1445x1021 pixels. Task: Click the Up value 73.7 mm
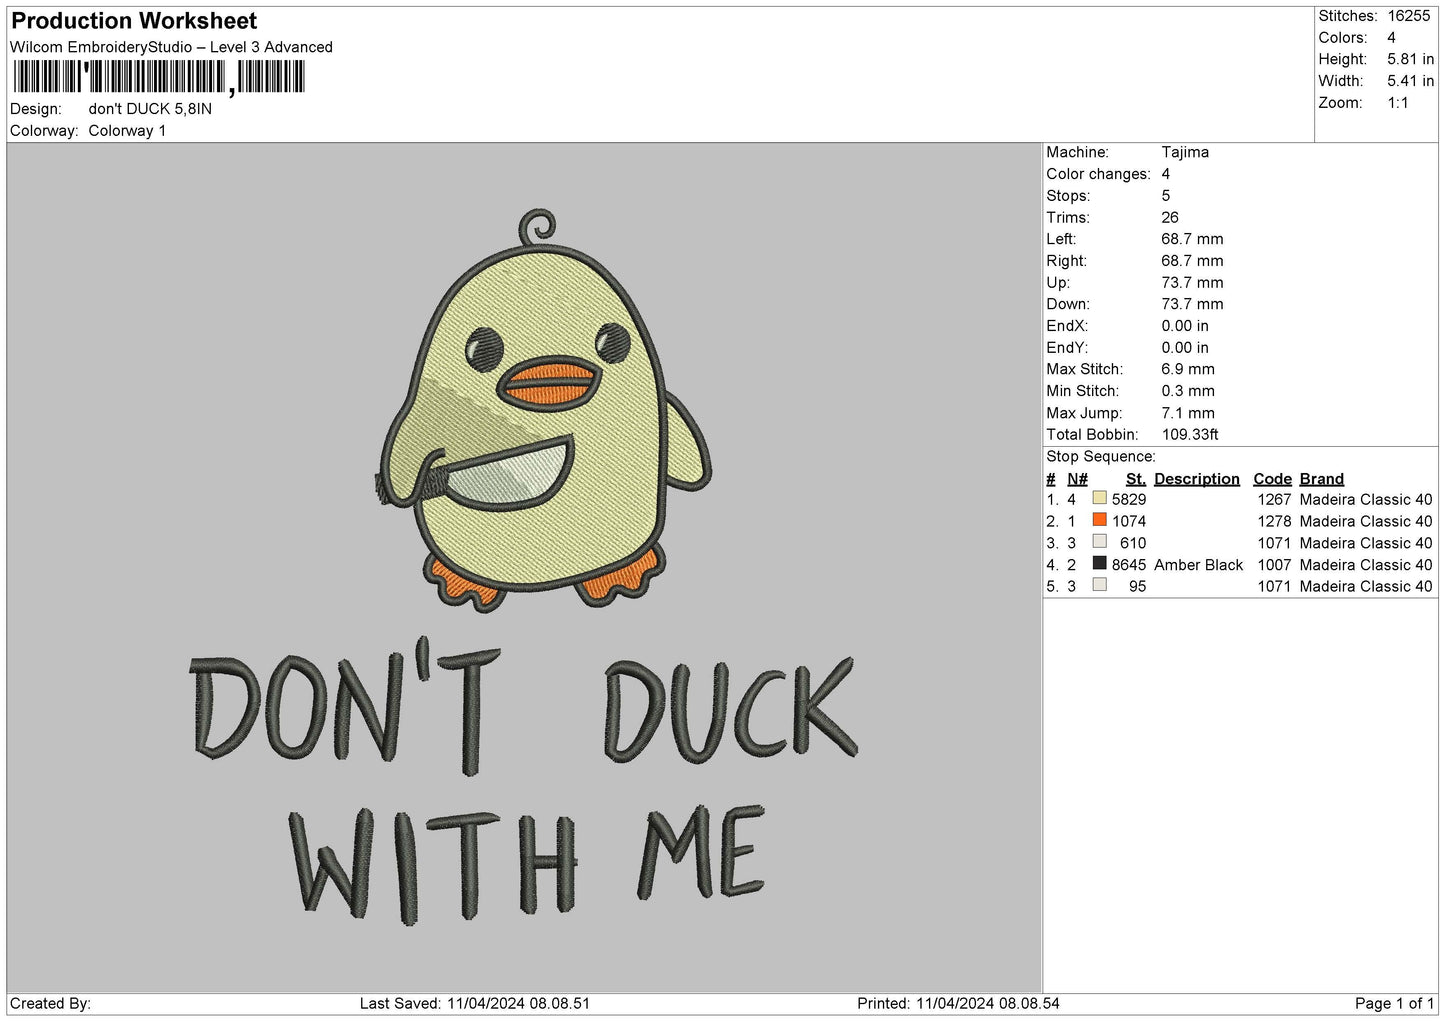(x=1192, y=283)
